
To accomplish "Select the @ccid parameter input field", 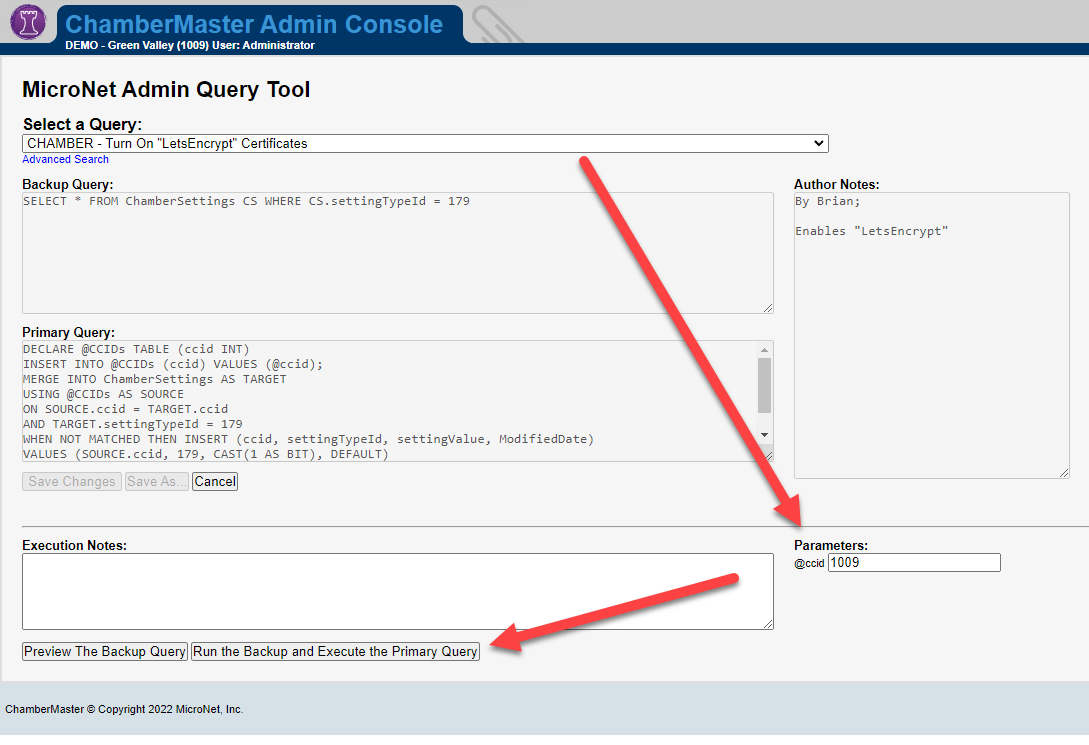I will click(914, 563).
